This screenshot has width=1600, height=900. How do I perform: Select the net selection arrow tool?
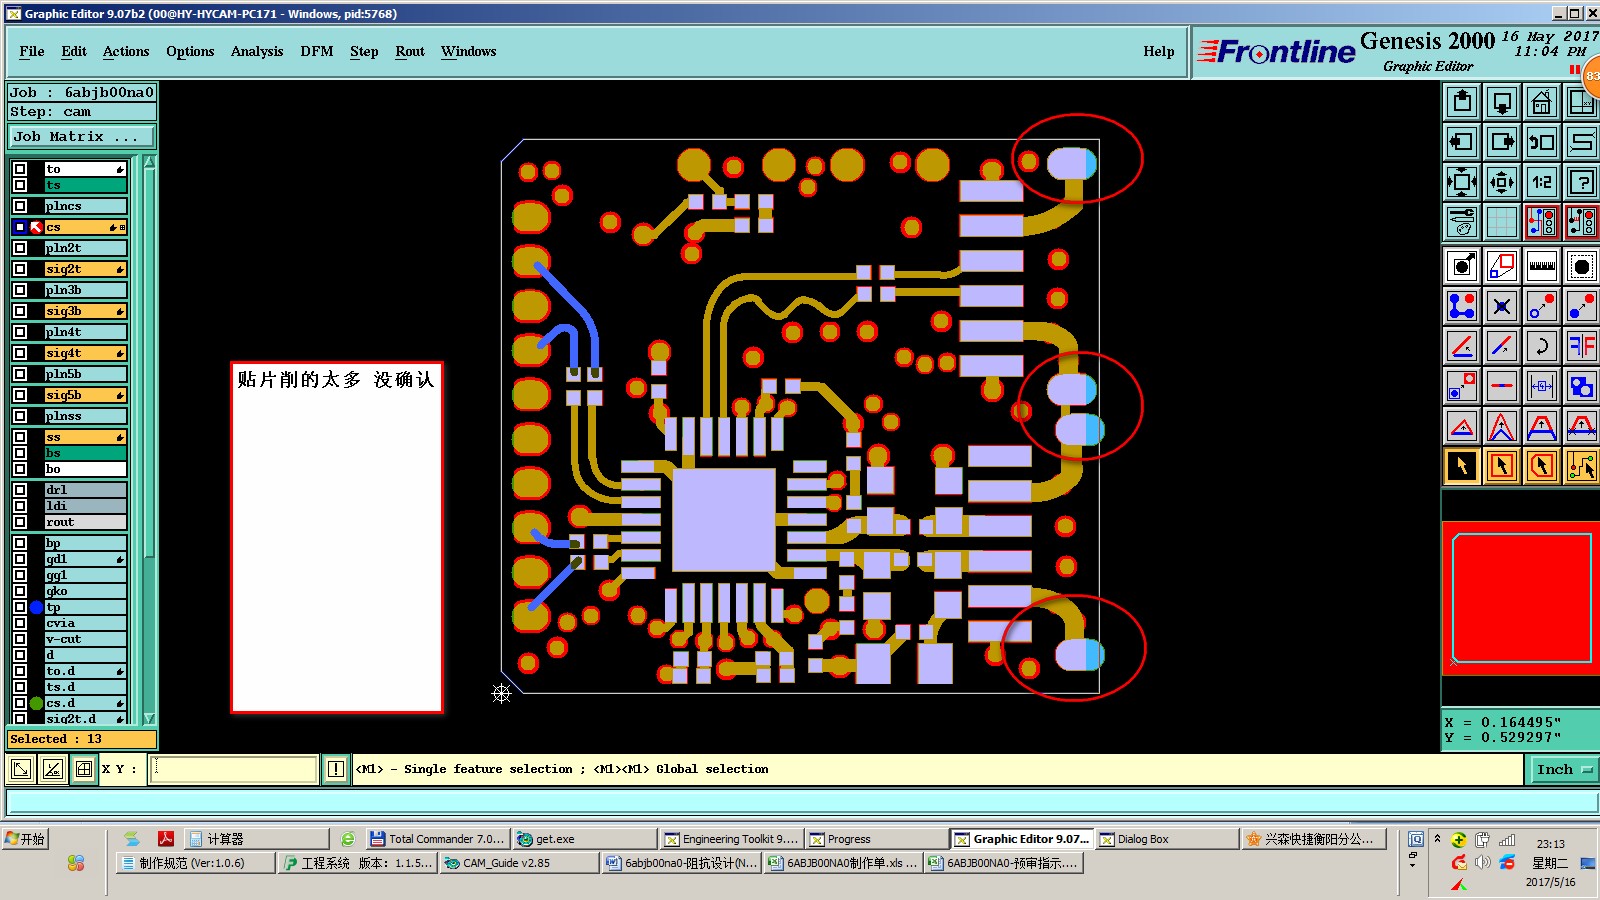click(x=1581, y=466)
